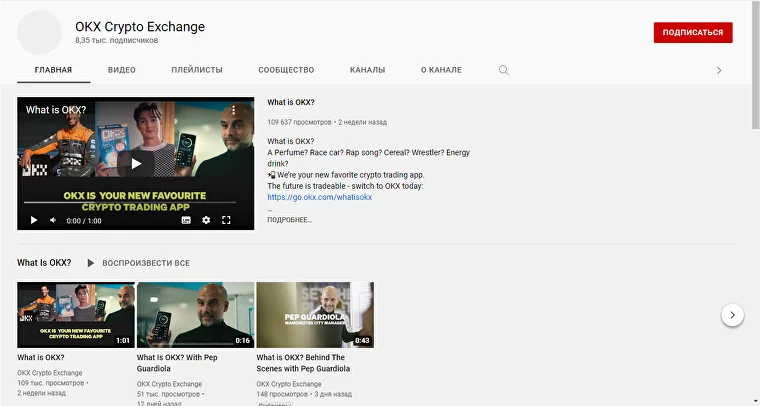Image resolution: width=760 pixels, height=406 pixels.
Task: Enter fullscreen mode on the featured video
Action: pos(226,220)
